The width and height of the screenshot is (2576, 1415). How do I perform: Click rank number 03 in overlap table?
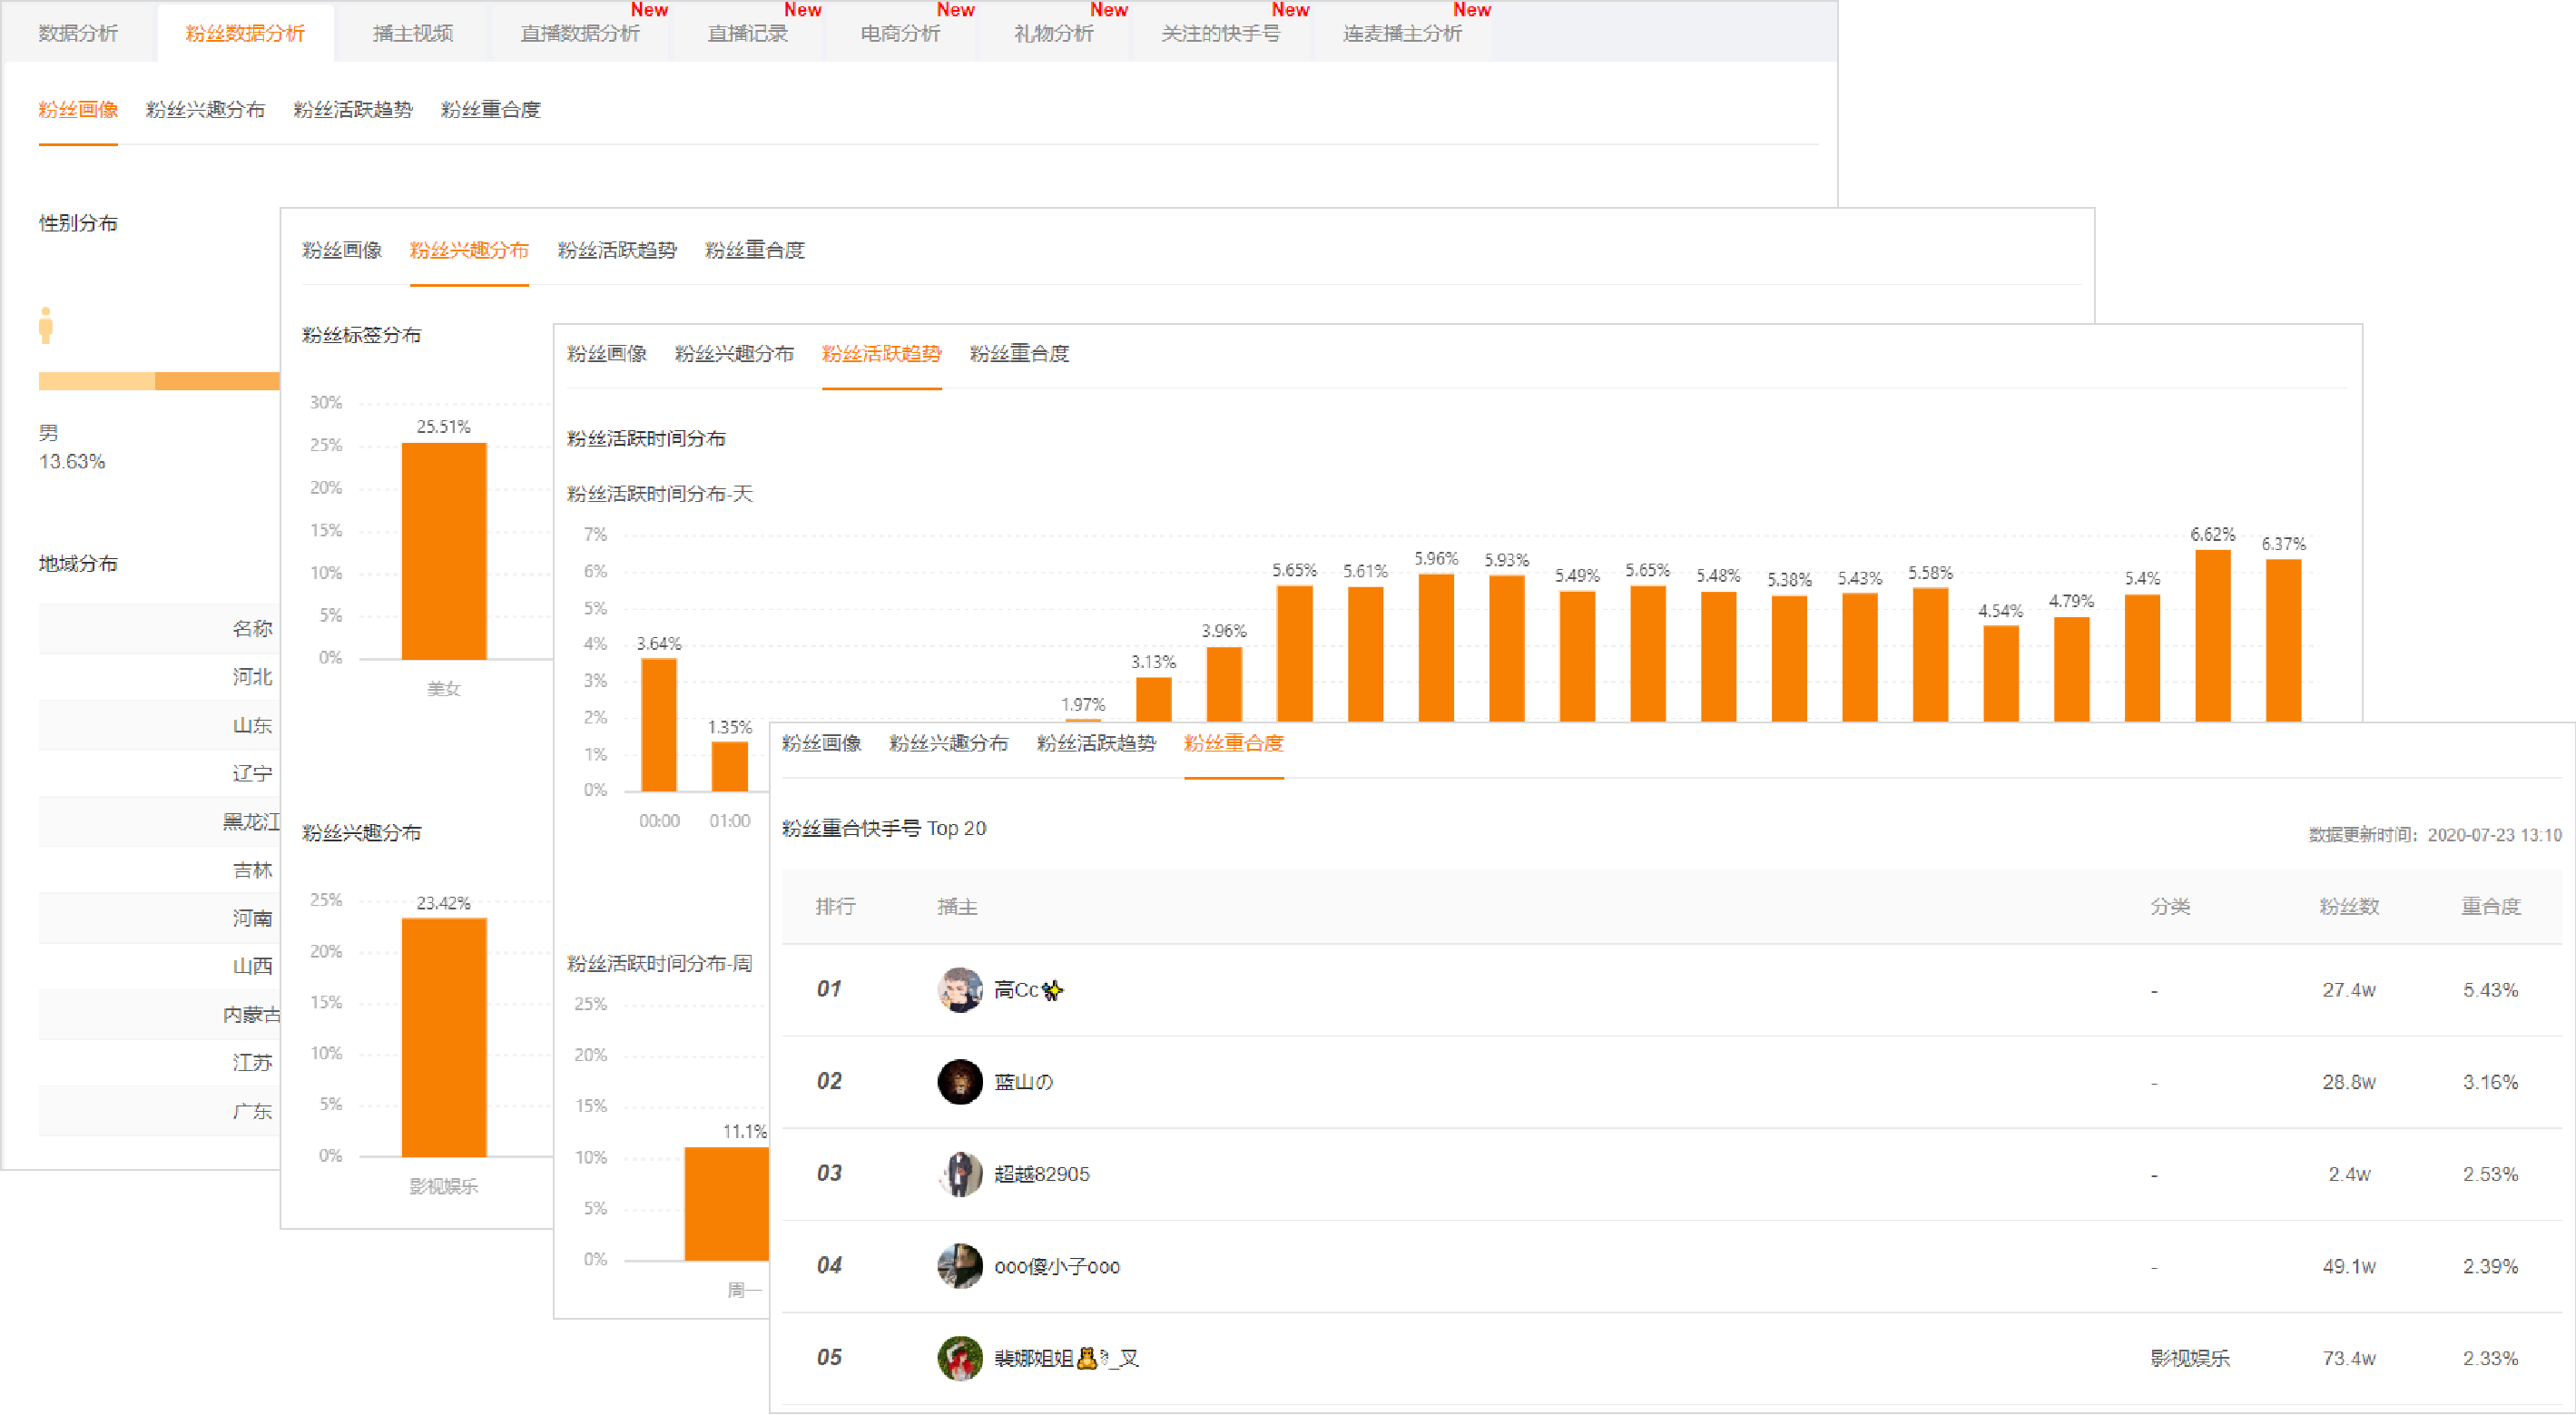829,1173
